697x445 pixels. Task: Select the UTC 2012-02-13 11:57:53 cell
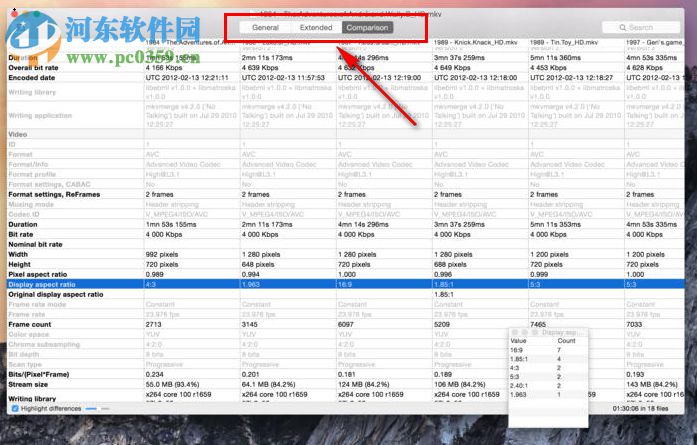tap(283, 77)
